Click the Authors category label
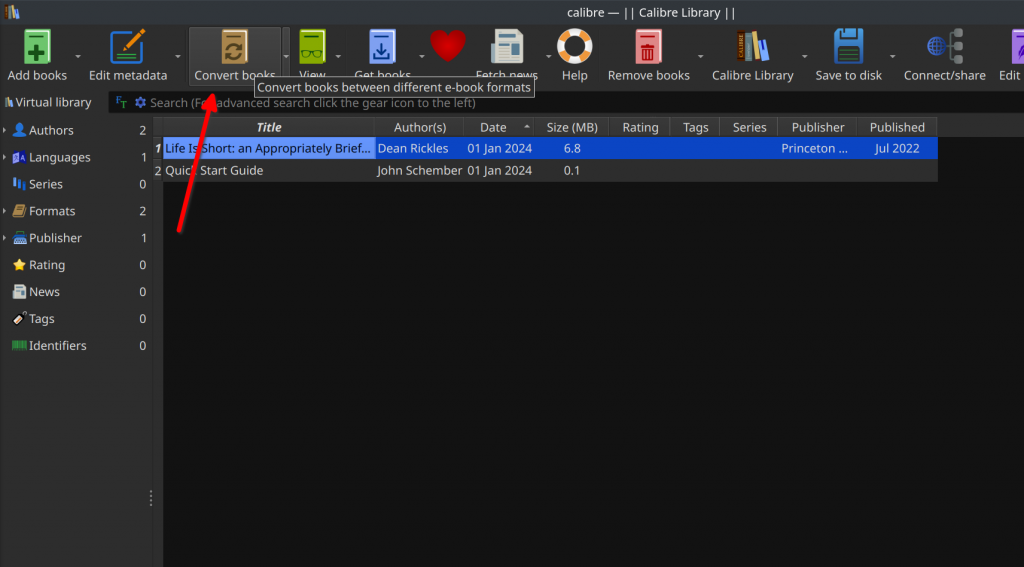The image size is (1024, 567). point(51,130)
